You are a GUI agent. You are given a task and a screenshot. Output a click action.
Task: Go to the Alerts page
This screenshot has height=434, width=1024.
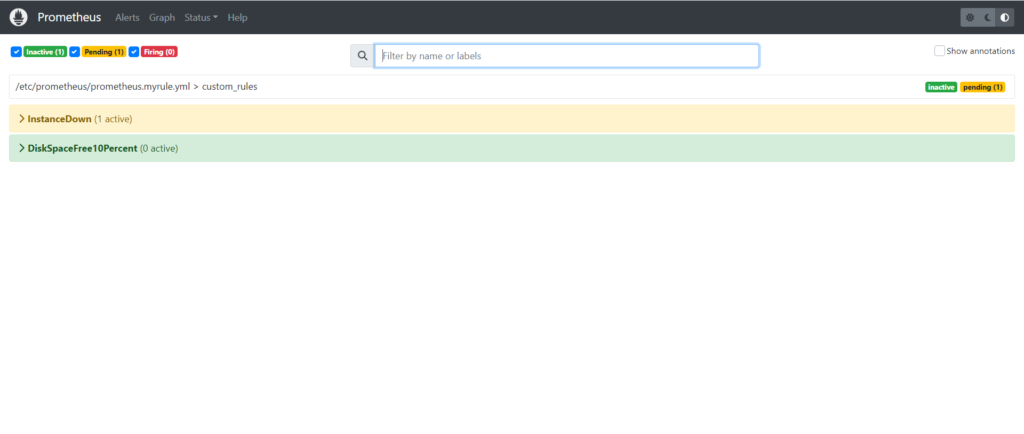click(127, 18)
